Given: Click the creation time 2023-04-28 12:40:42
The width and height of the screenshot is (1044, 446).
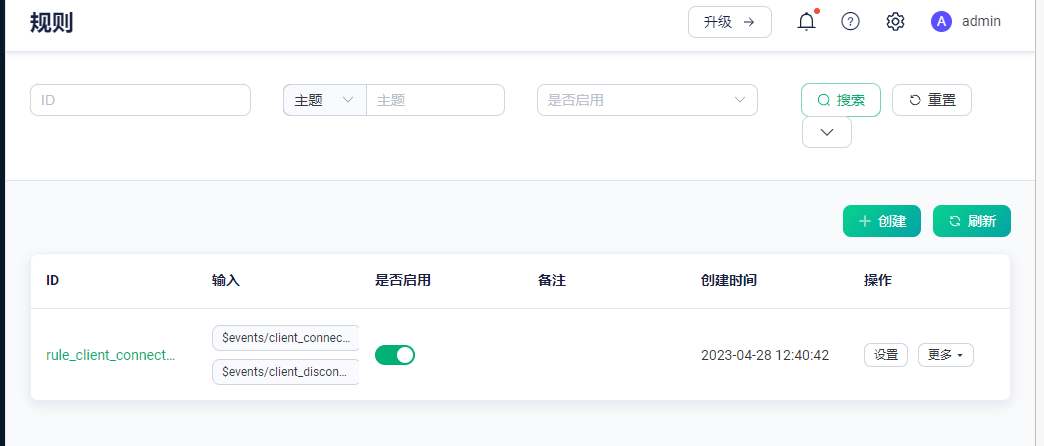Looking at the screenshot, I should pyautogui.click(x=765, y=355).
